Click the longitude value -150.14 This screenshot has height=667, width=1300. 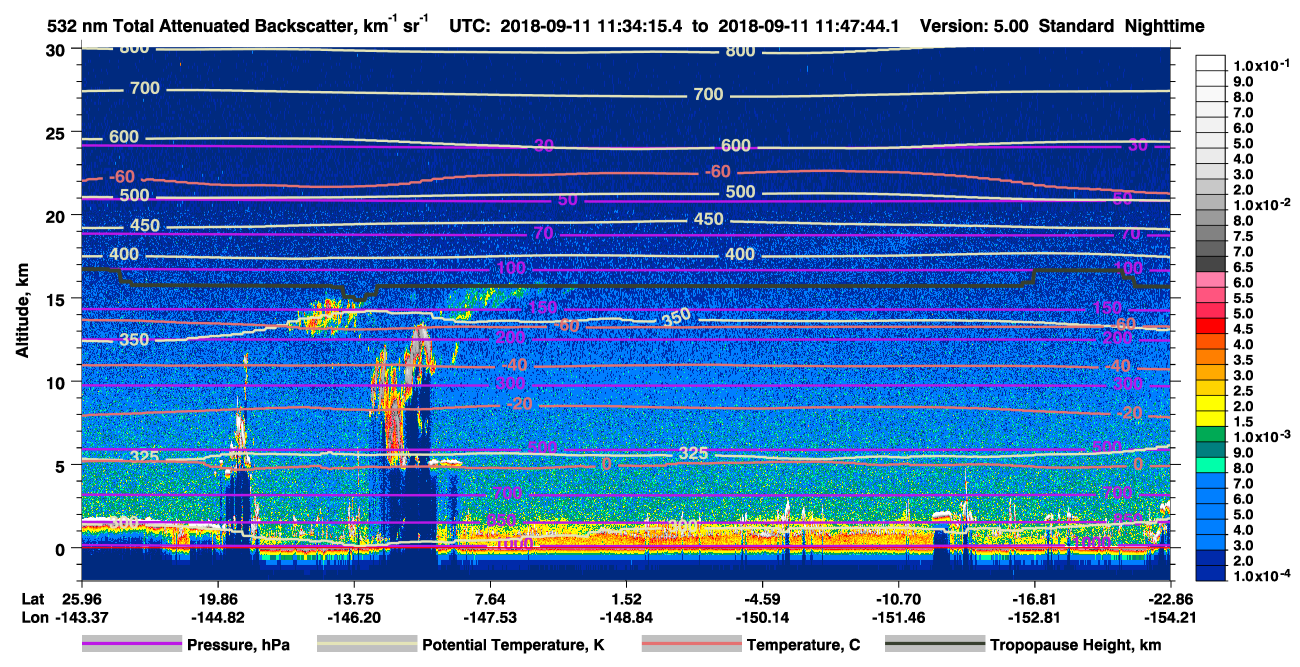click(x=762, y=617)
